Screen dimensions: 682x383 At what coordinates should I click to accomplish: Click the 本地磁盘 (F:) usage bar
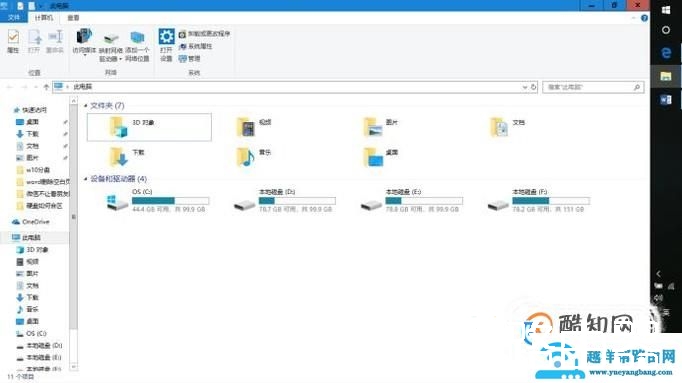551,200
